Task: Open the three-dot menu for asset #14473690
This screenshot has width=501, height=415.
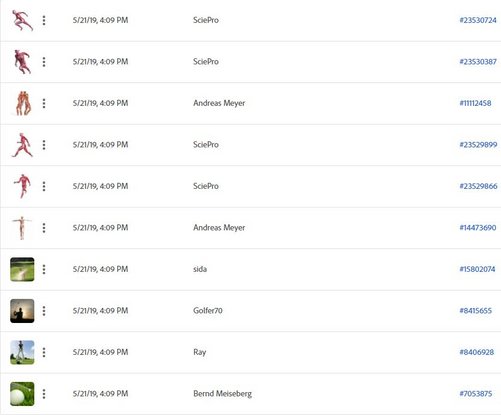Action: (x=44, y=228)
